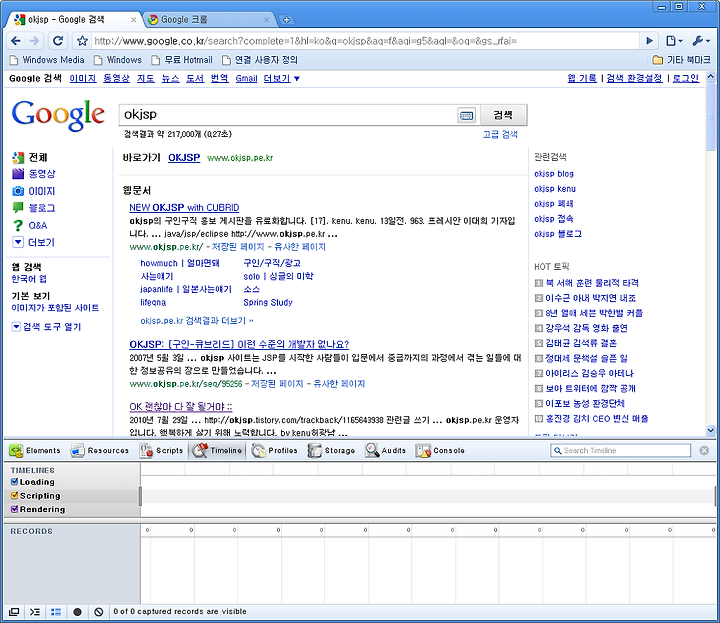Open the Gmail top navigation link
Viewport: 720px width, 623px height.
(x=247, y=79)
